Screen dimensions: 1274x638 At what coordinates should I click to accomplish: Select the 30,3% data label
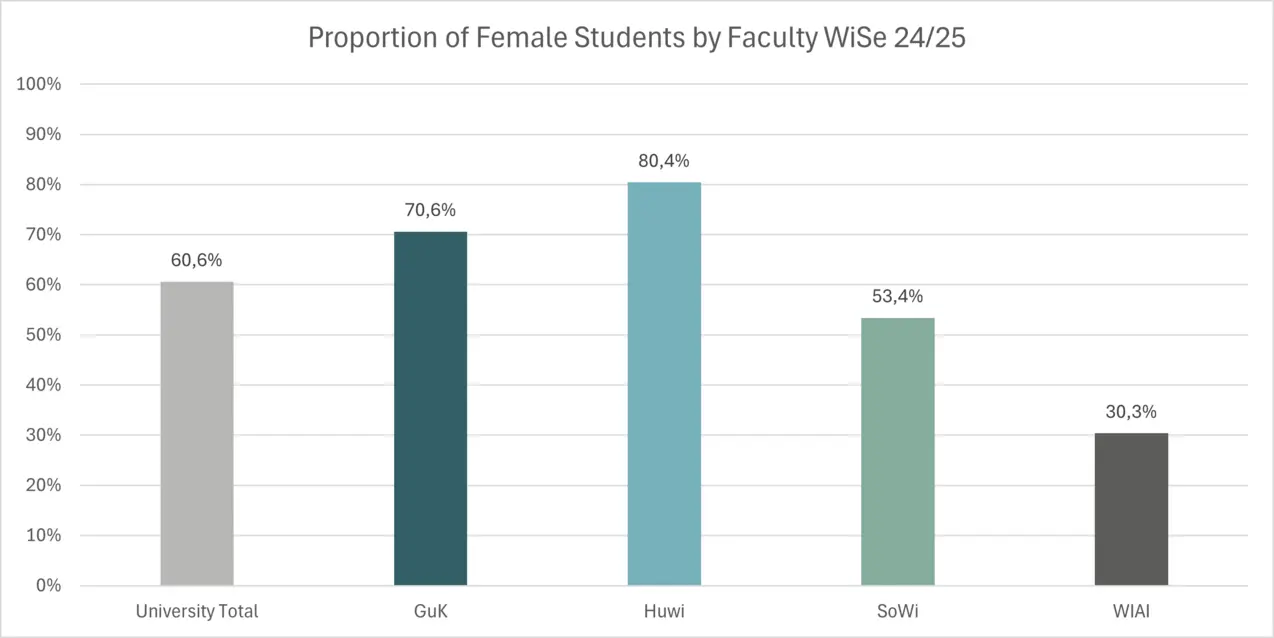pyautogui.click(x=1131, y=412)
